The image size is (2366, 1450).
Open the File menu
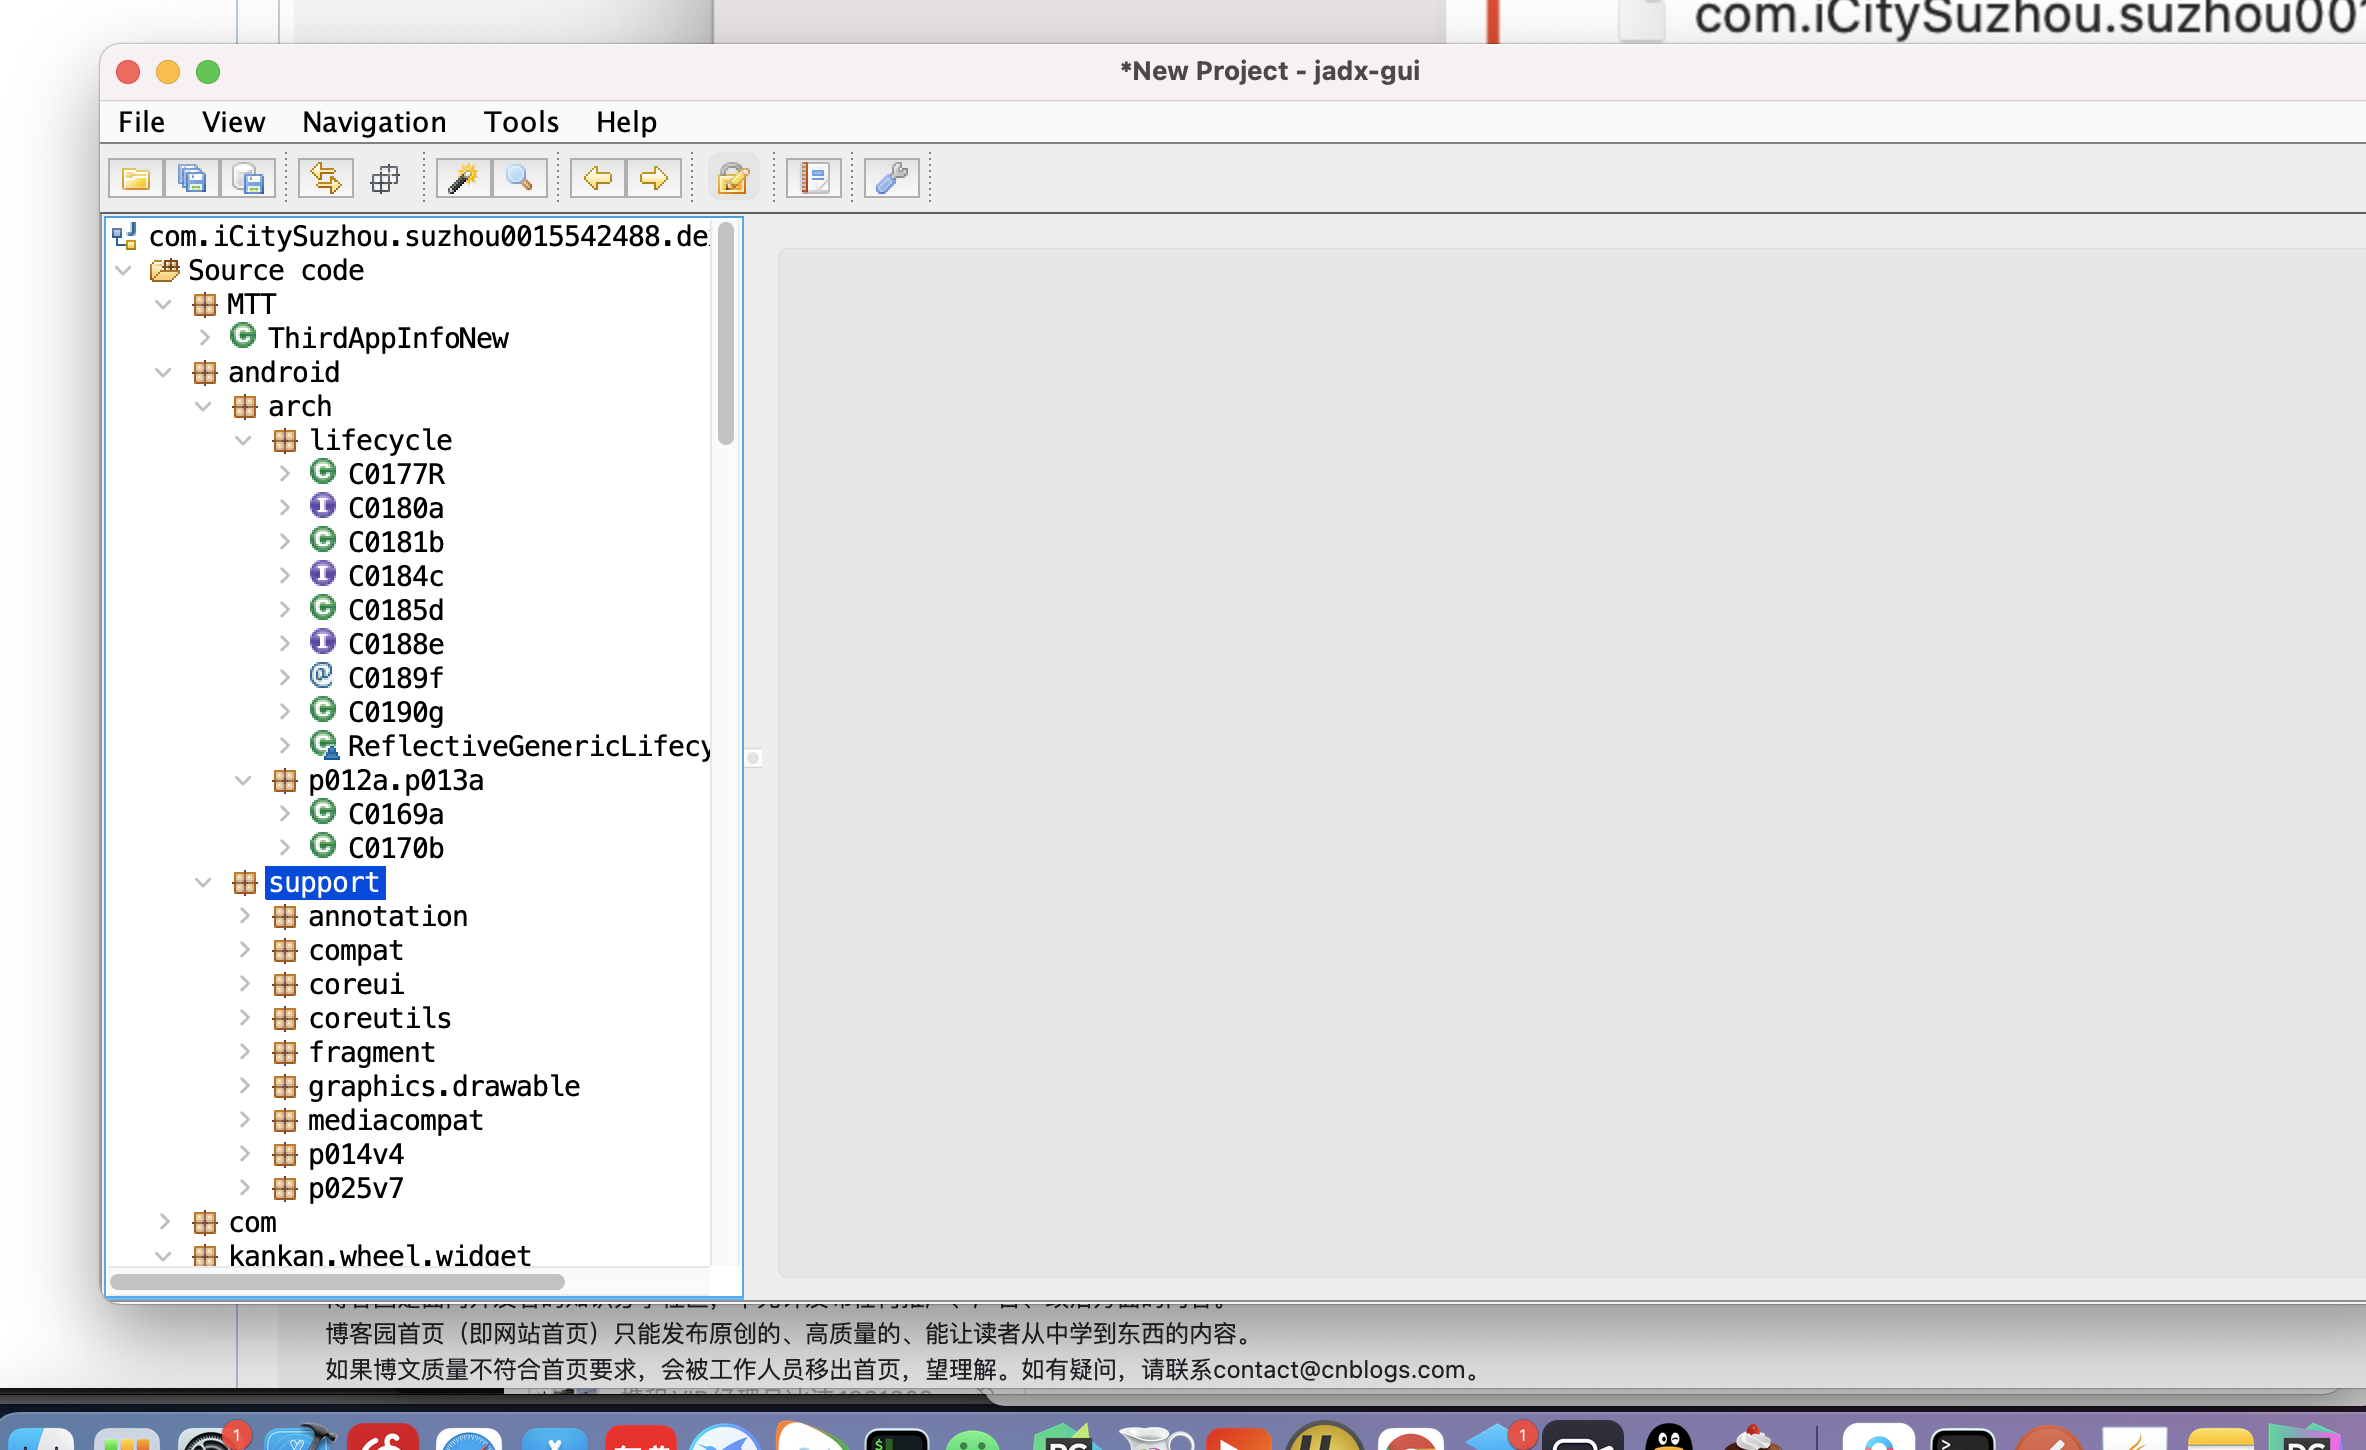(141, 122)
